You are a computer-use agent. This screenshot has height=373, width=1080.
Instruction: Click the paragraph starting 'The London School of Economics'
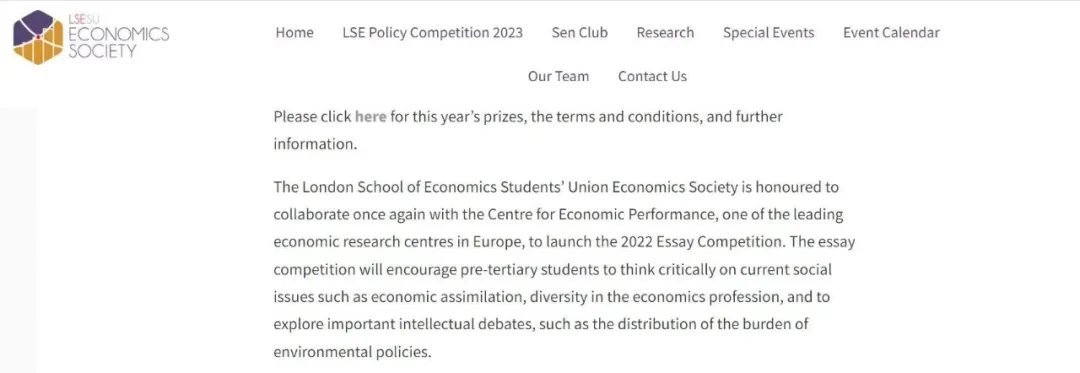[564, 270]
